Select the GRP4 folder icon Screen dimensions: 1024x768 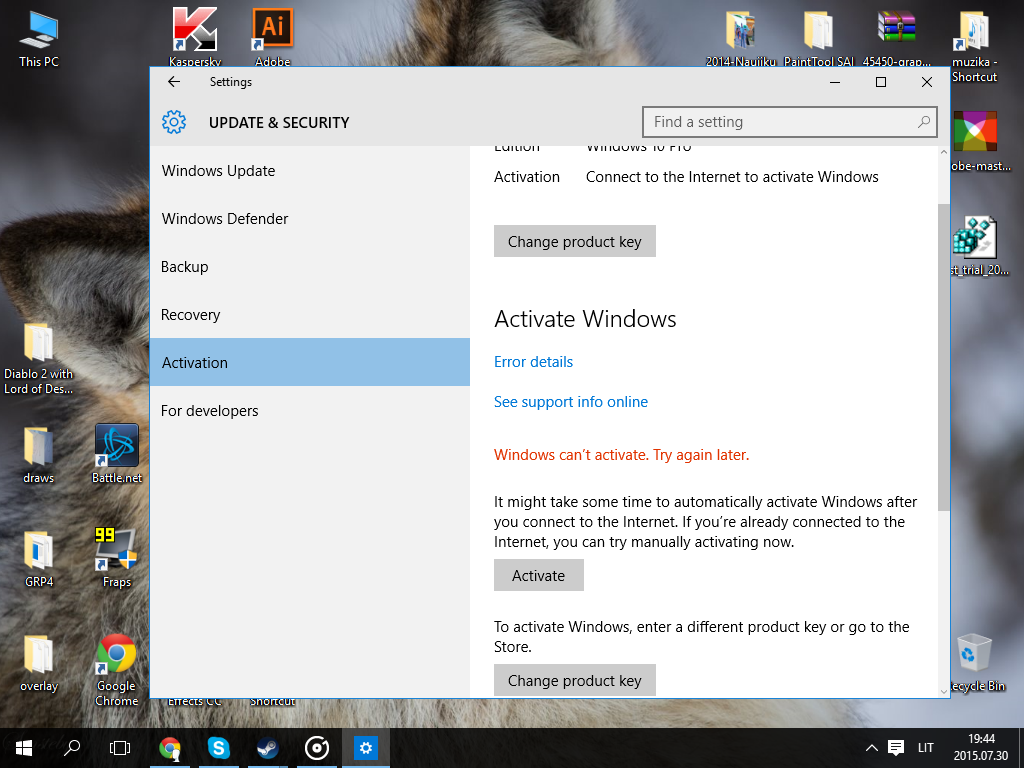point(39,559)
